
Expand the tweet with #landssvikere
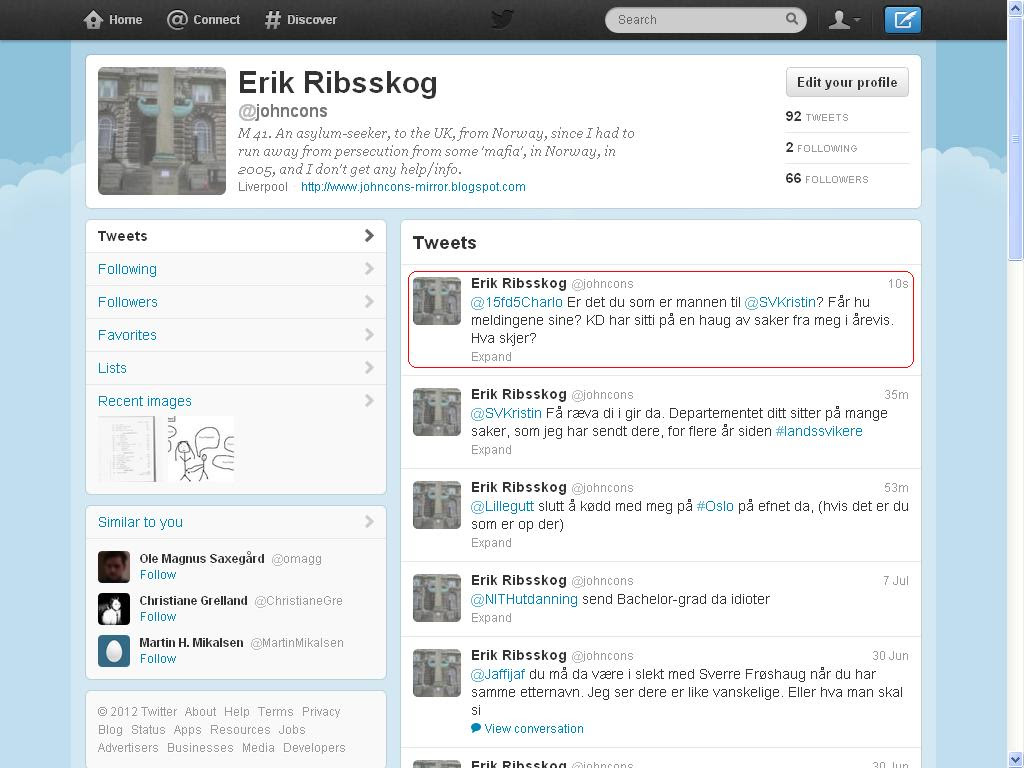tap(491, 449)
